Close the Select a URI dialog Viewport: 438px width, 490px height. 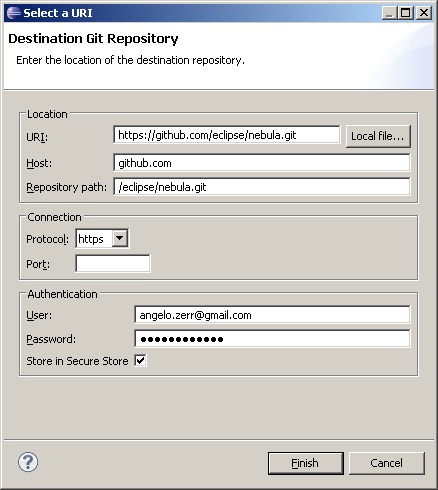click(424, 13)
